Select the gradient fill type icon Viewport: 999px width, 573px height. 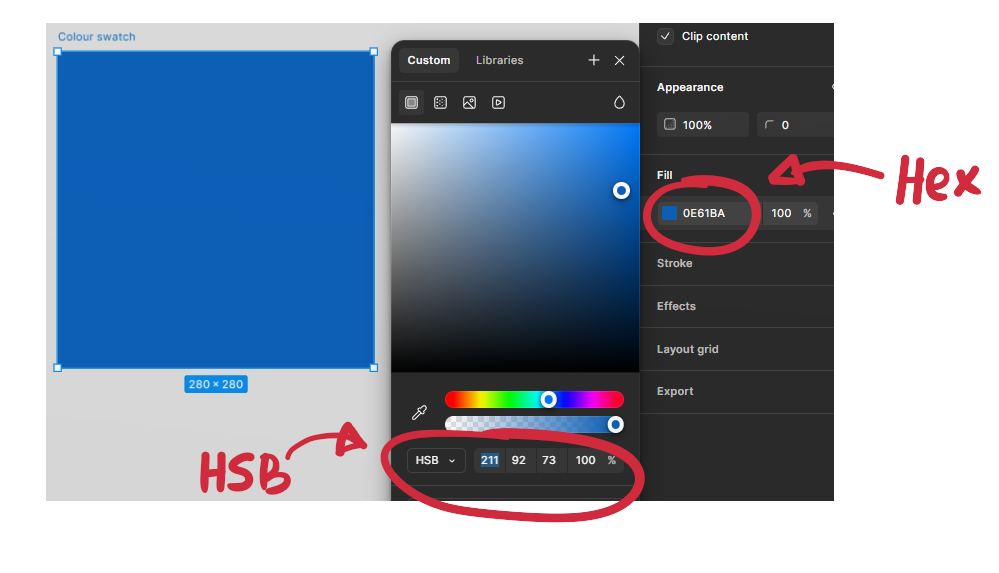pyautogui.click(x=440, y=103)
